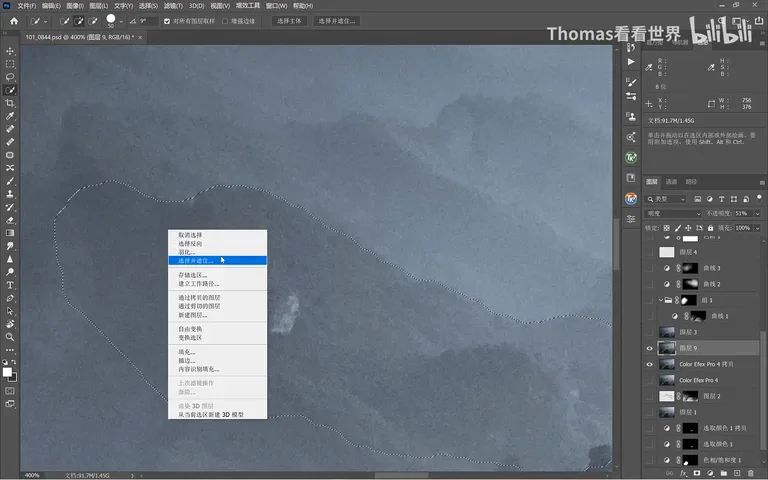Screen dimensions: 768x480
Task: Click the Play actions icon in side strip
Action: click(631, 62)
